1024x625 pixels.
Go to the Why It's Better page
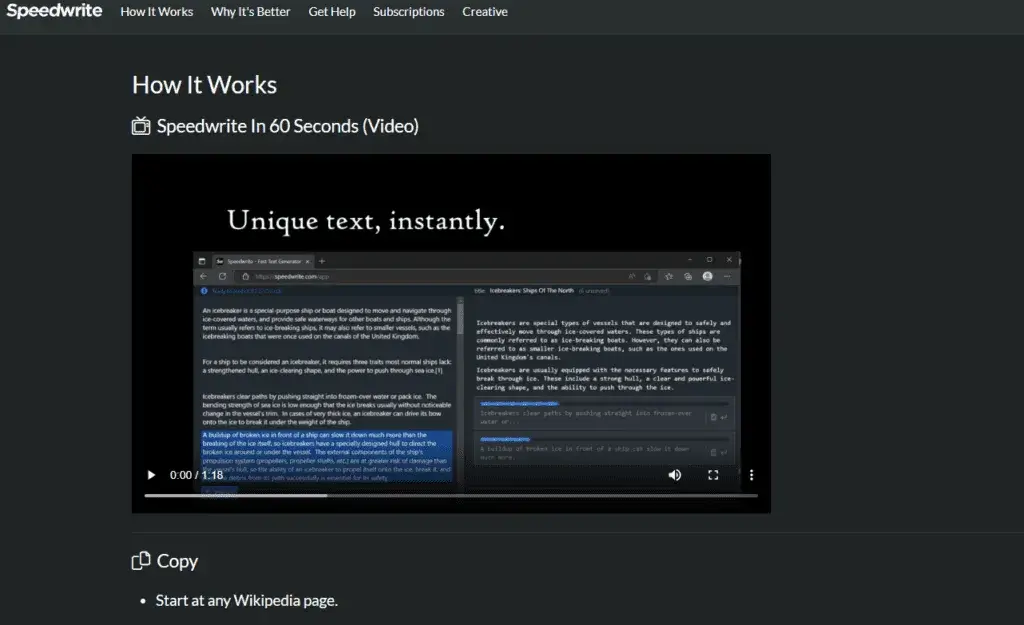[250, 12]
